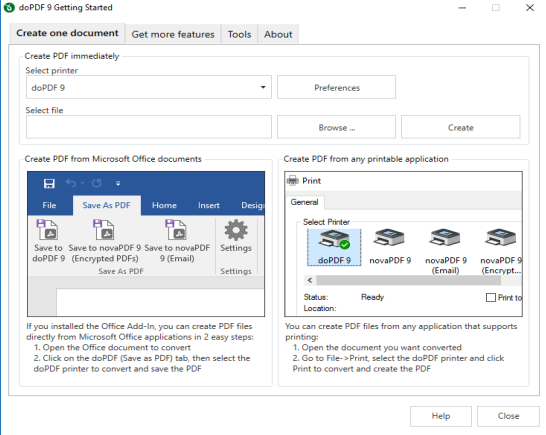Click the Help button
Image resolution: width=546 pixels, height=435 pixels.
coord(441,416)
